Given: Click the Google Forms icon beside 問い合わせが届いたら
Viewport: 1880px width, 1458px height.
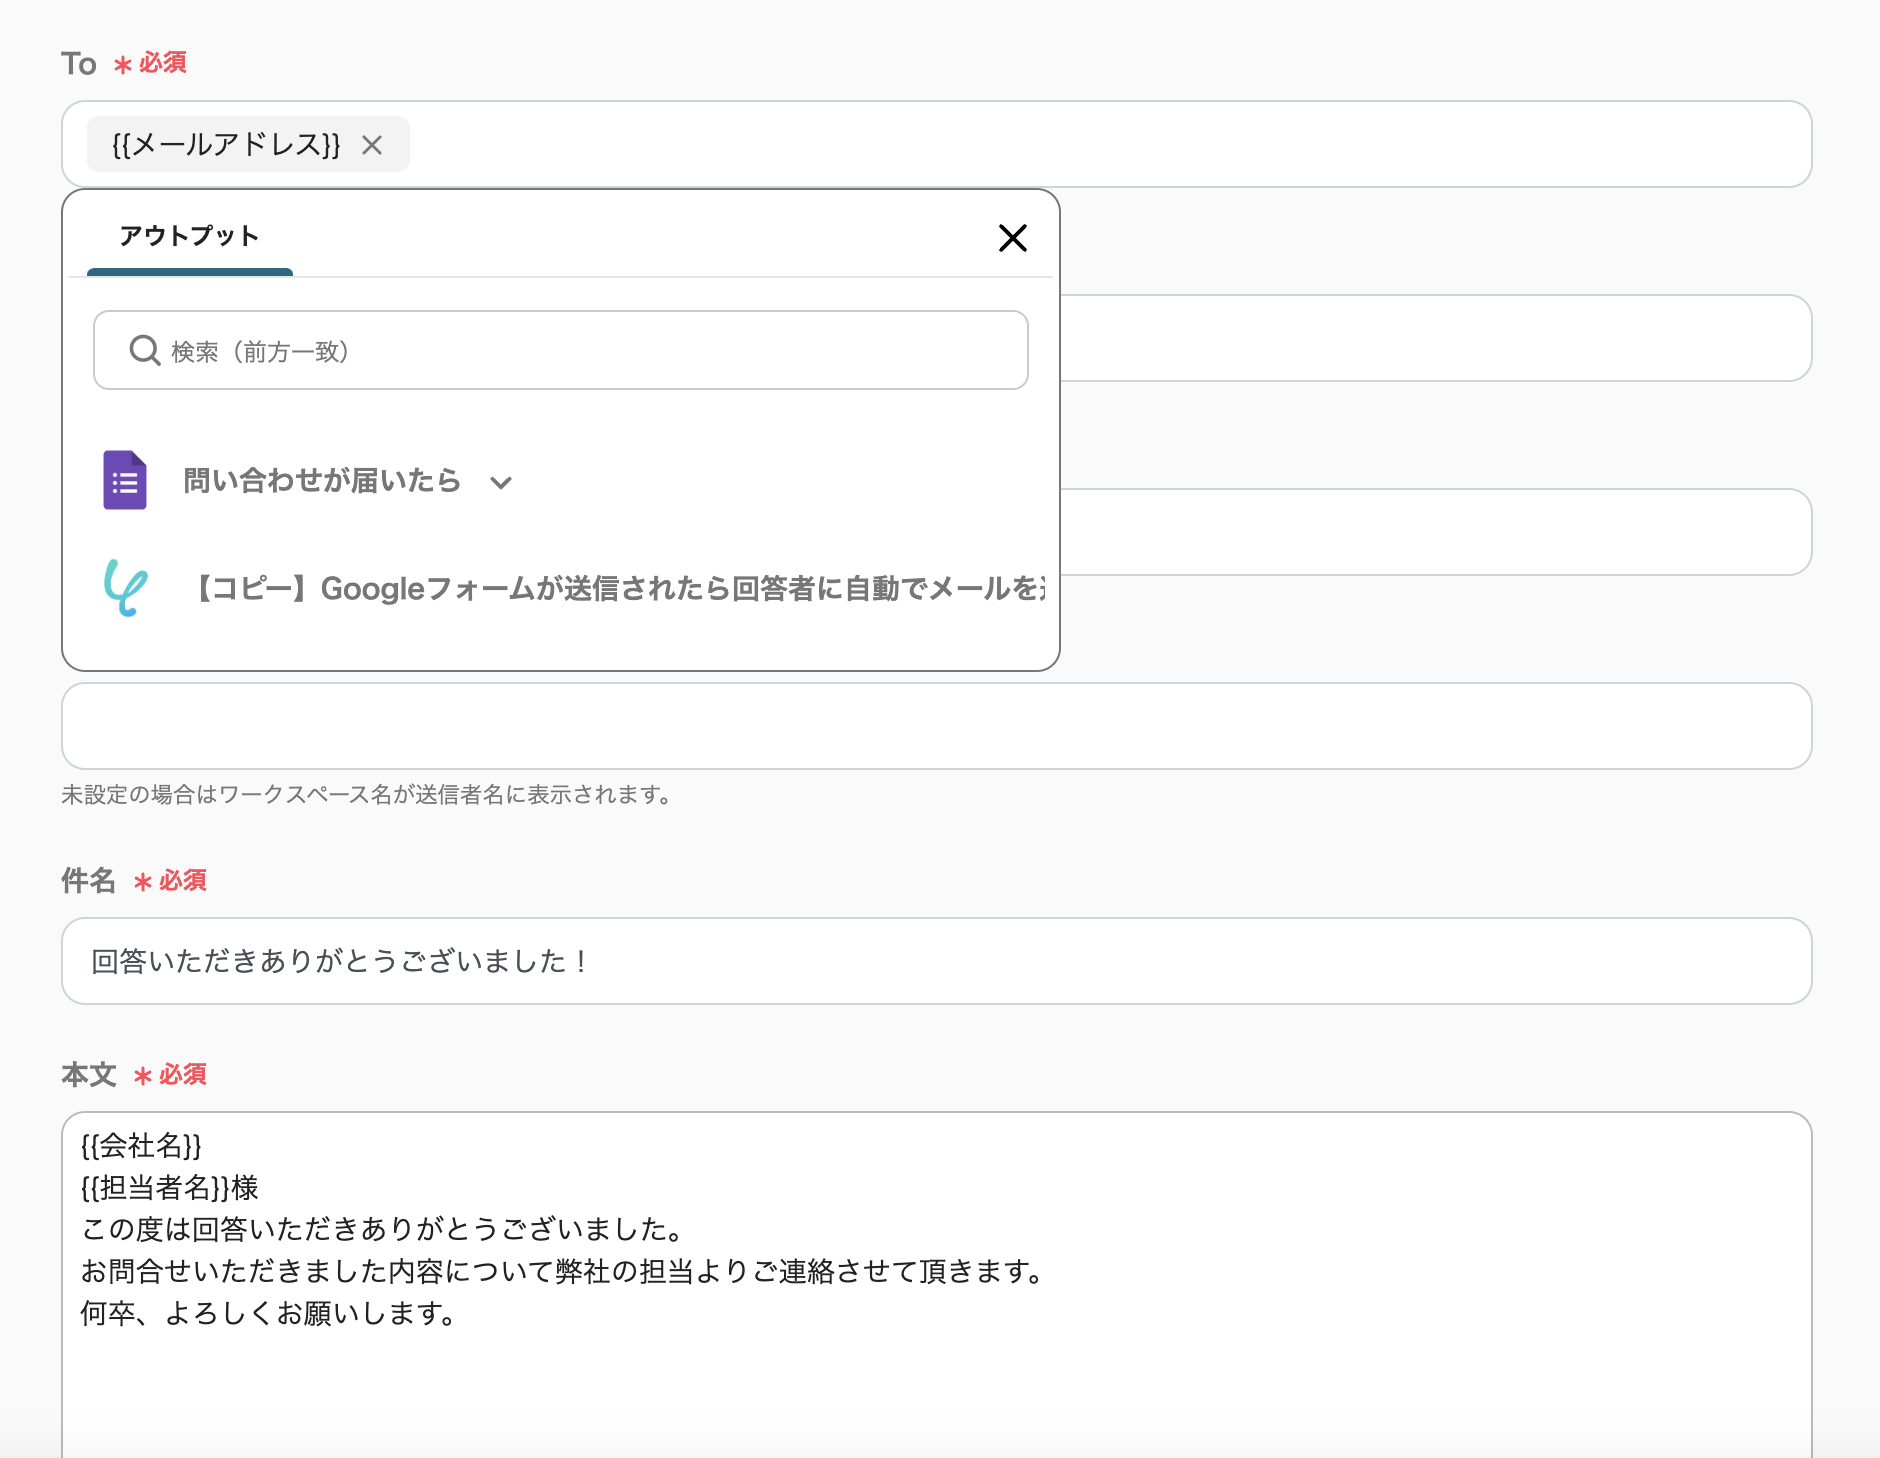Looking at the screenshot, I should pos(124,481).
